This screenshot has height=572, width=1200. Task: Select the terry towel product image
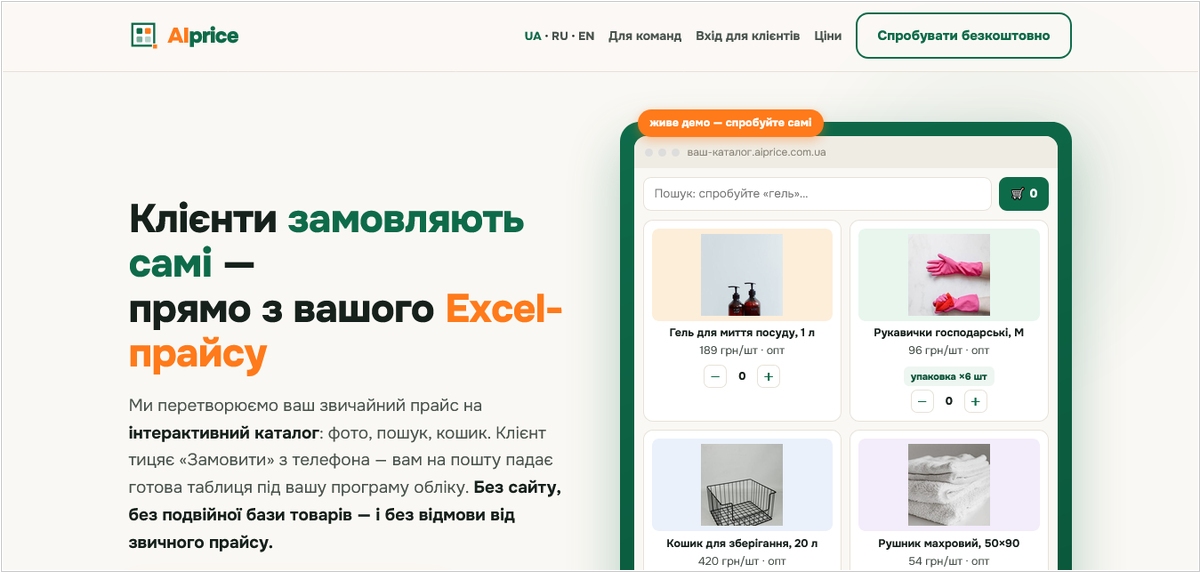tap(949, 485)
